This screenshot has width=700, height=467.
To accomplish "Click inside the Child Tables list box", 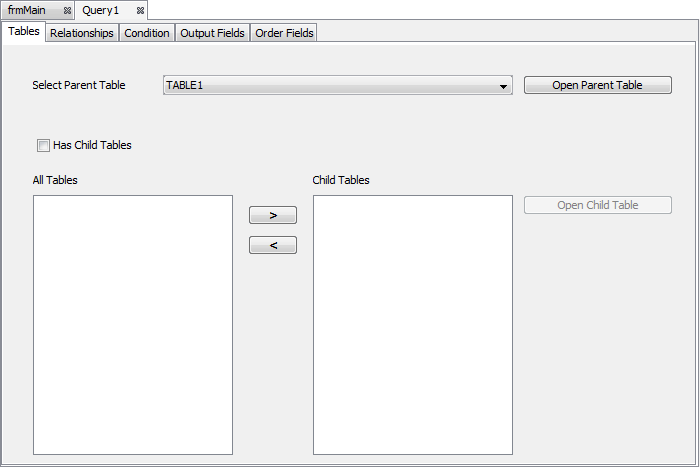I will [x=413, y=325].
